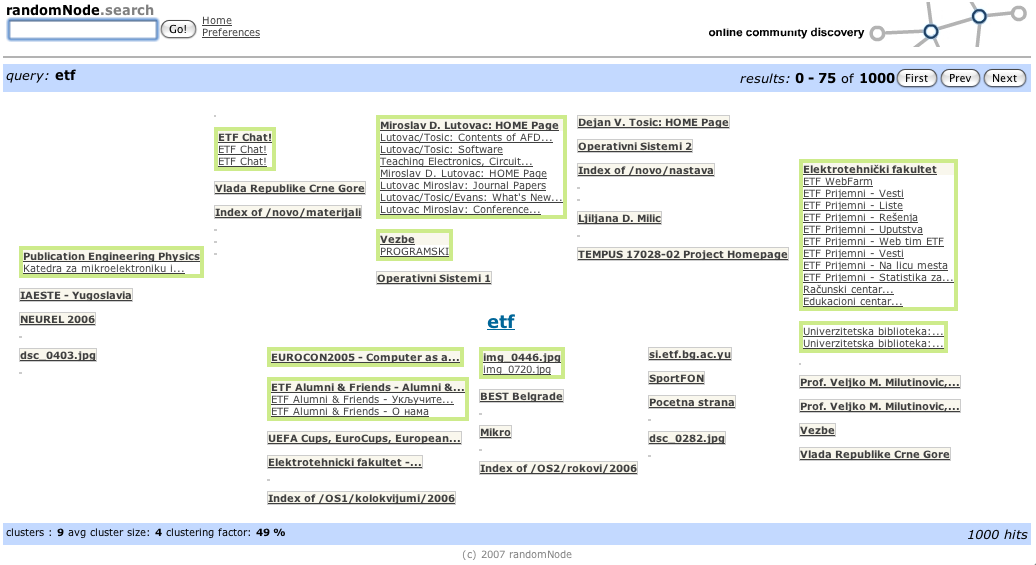The image size is (1036, 565).
Task: Open the PROGRAMSKI sub-result
Action: coord(414,252)
